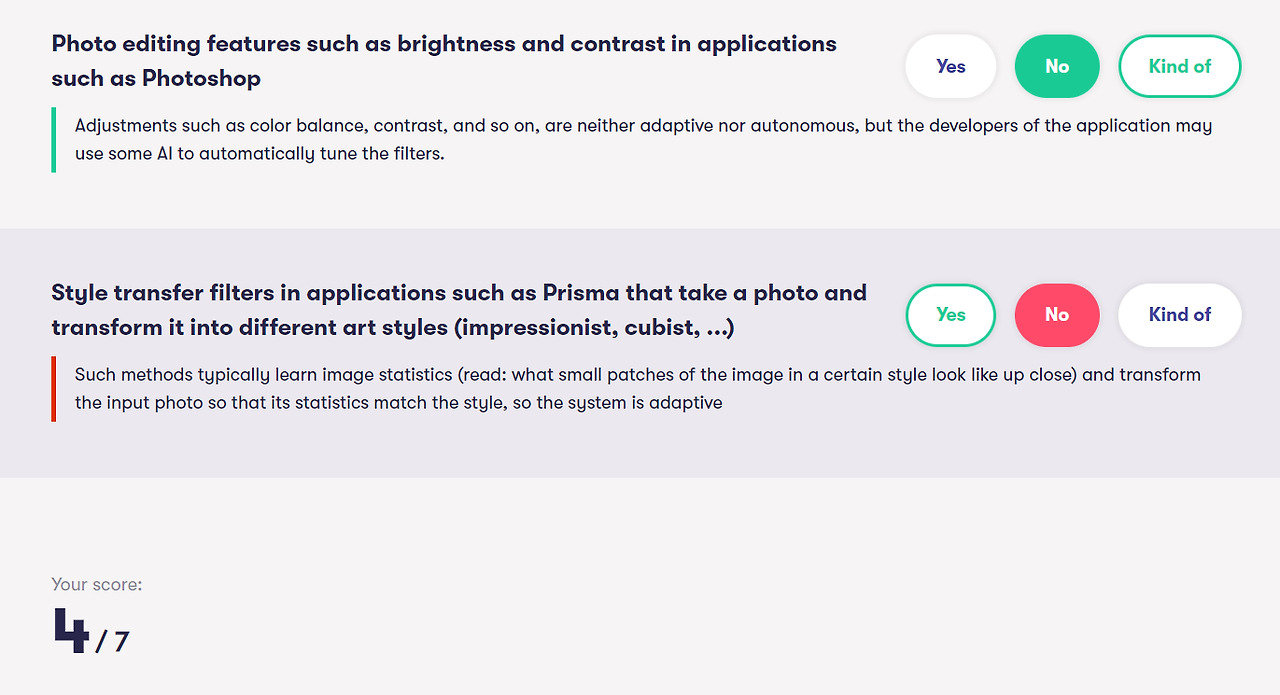Click the red No answer for Prisma question

point(1057,314)
